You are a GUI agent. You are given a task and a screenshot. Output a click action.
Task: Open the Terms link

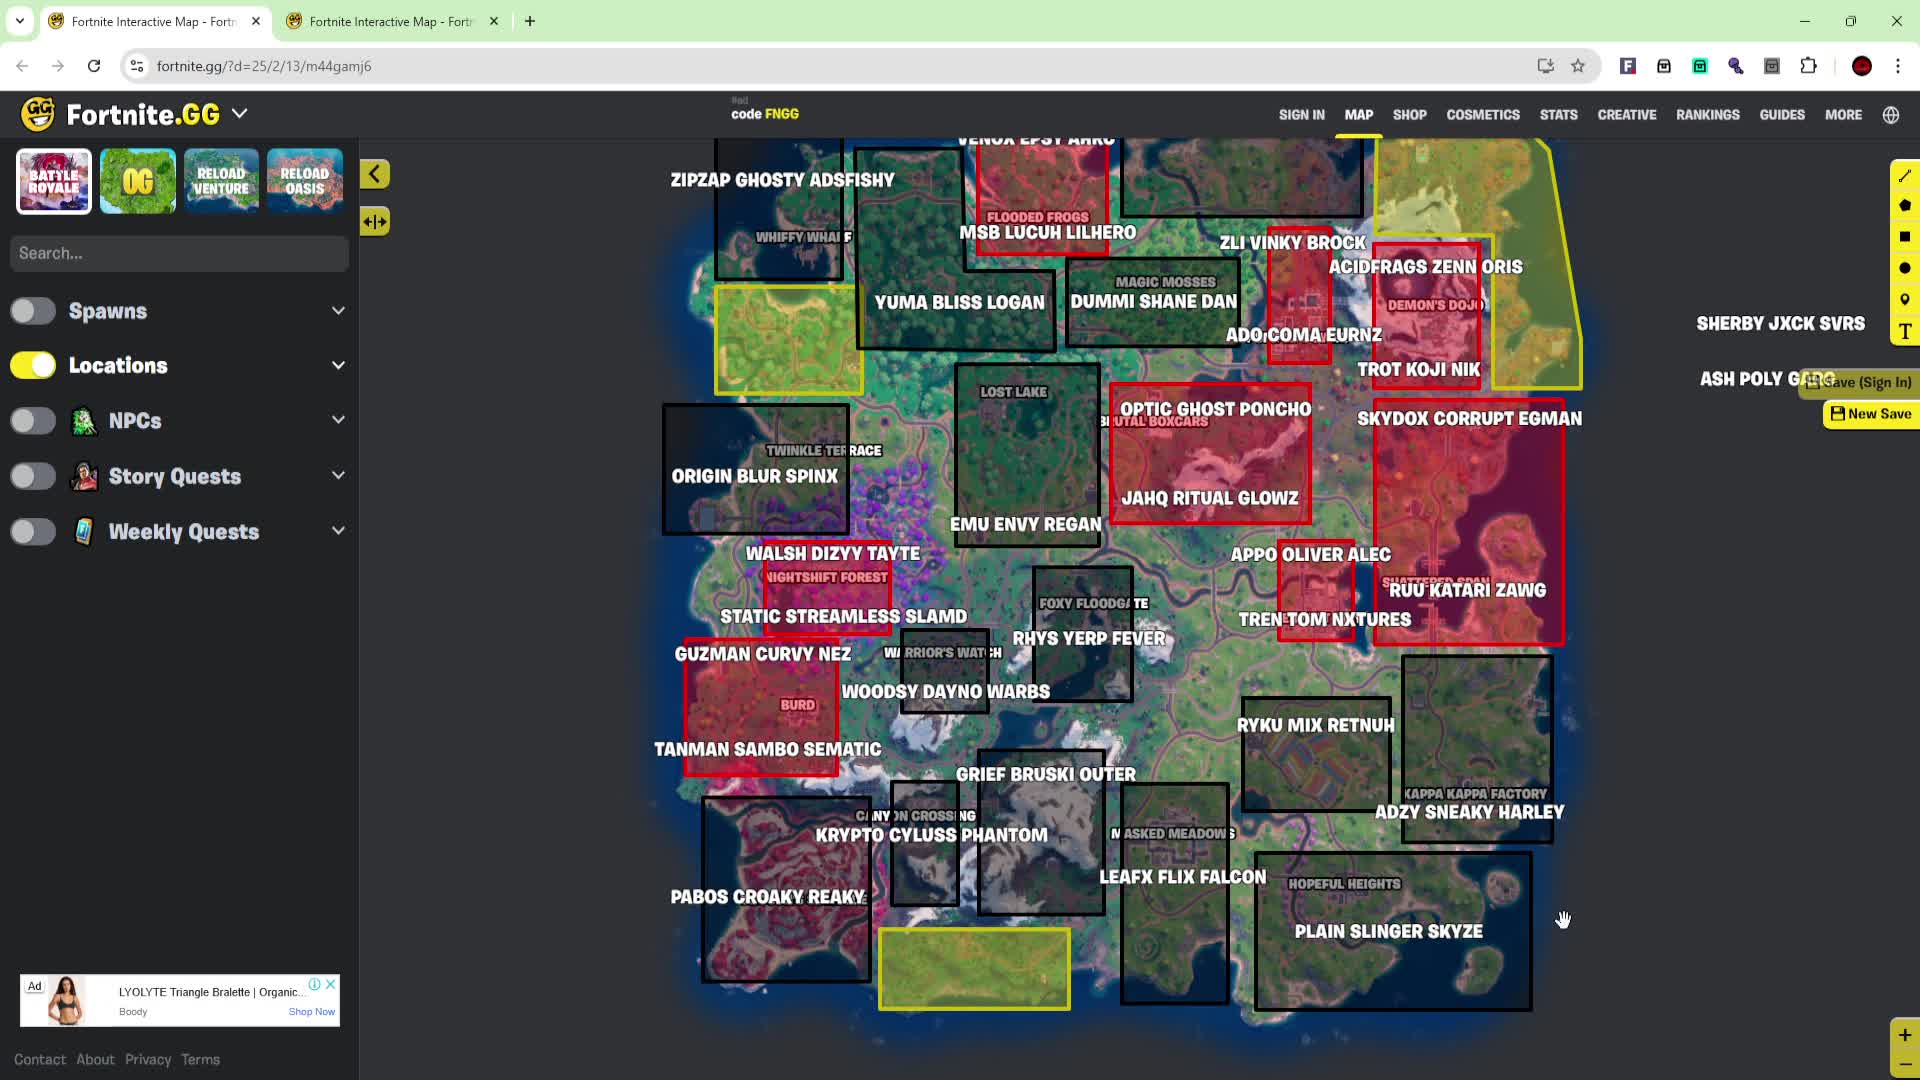[200, 1059]
